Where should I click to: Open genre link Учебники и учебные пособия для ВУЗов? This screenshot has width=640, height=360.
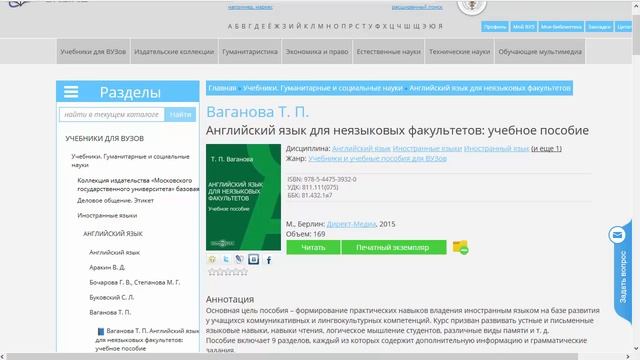click(x=377, y=158)
